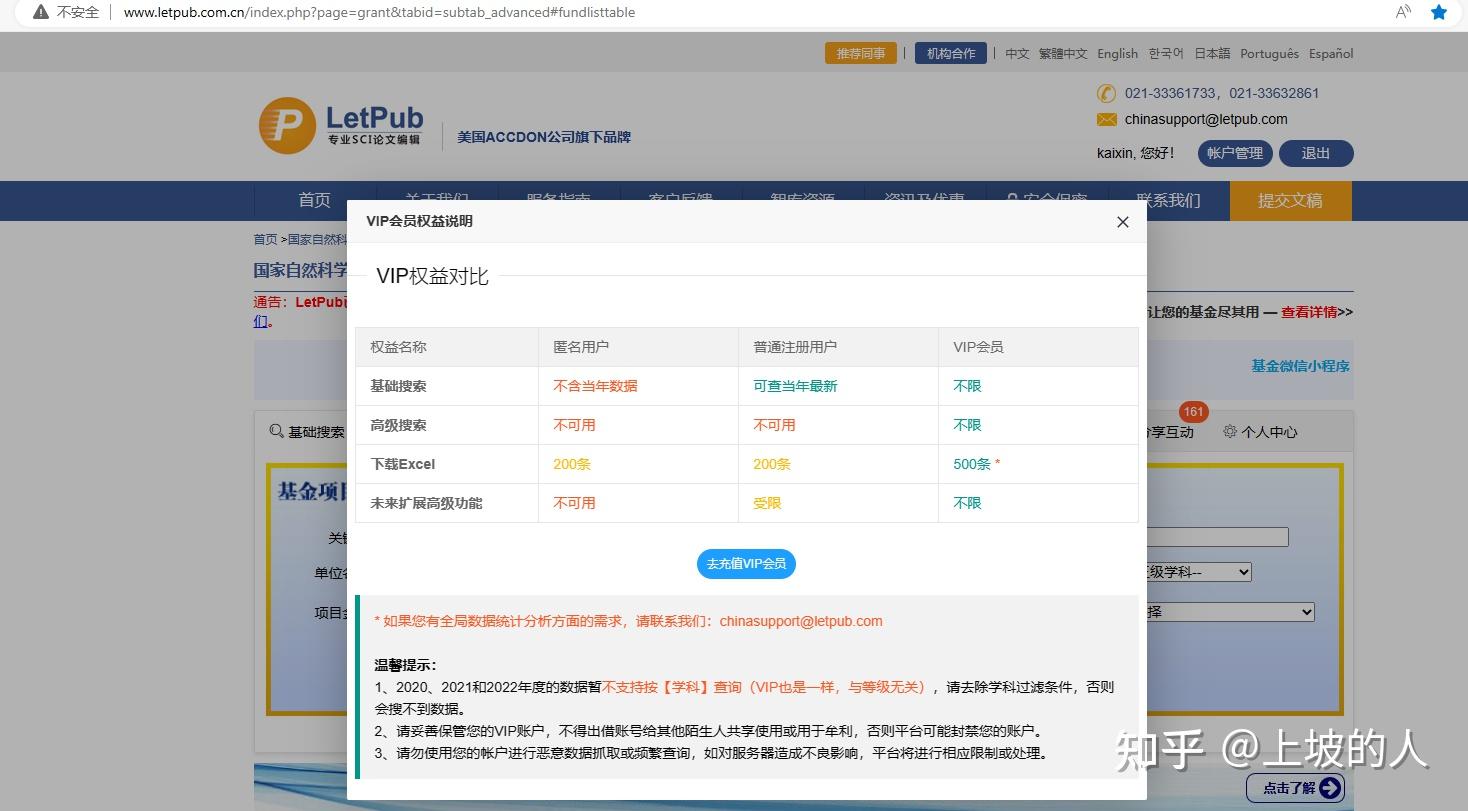Click the gear icon next to 个人中心
This screenshot has width=1468, height=811.
tap(1229, 431)
